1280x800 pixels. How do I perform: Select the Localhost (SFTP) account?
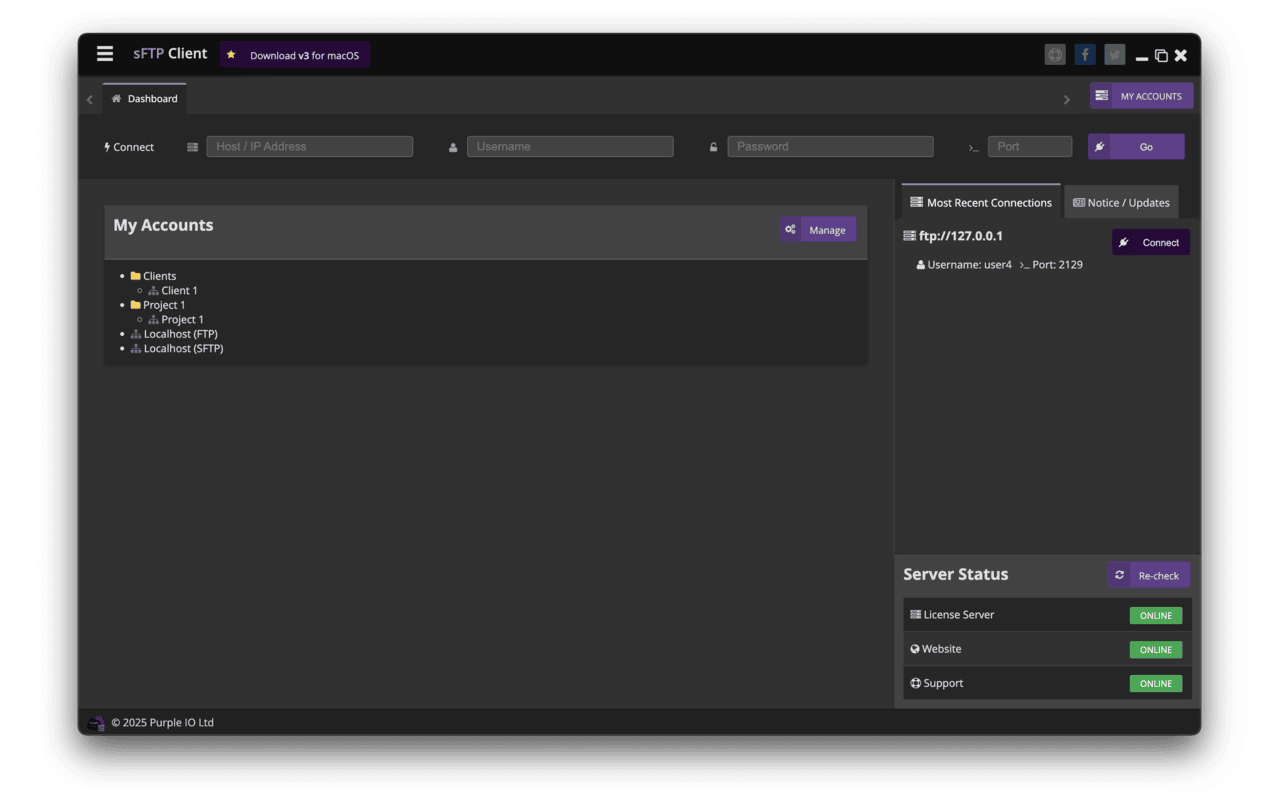(183, 348)
